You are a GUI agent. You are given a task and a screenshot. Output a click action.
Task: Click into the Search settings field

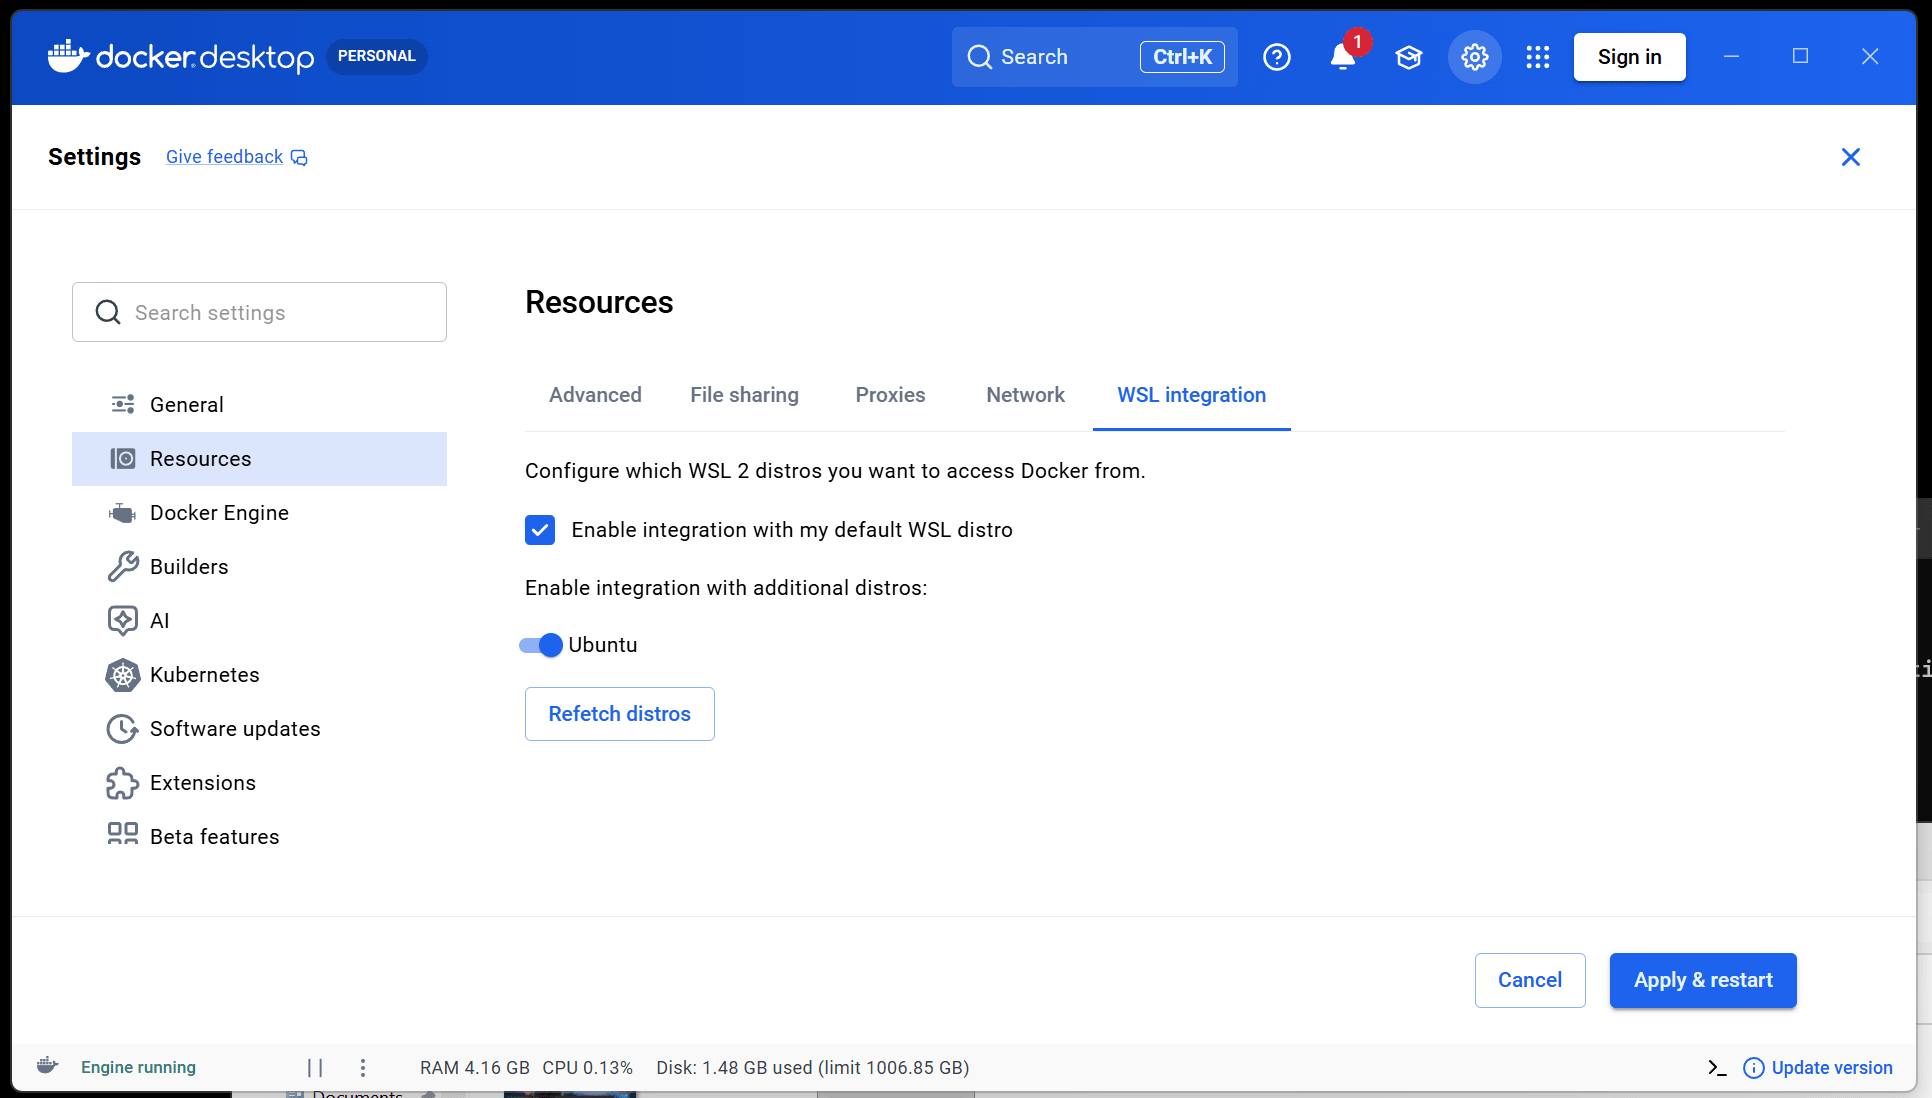[259, 312]
